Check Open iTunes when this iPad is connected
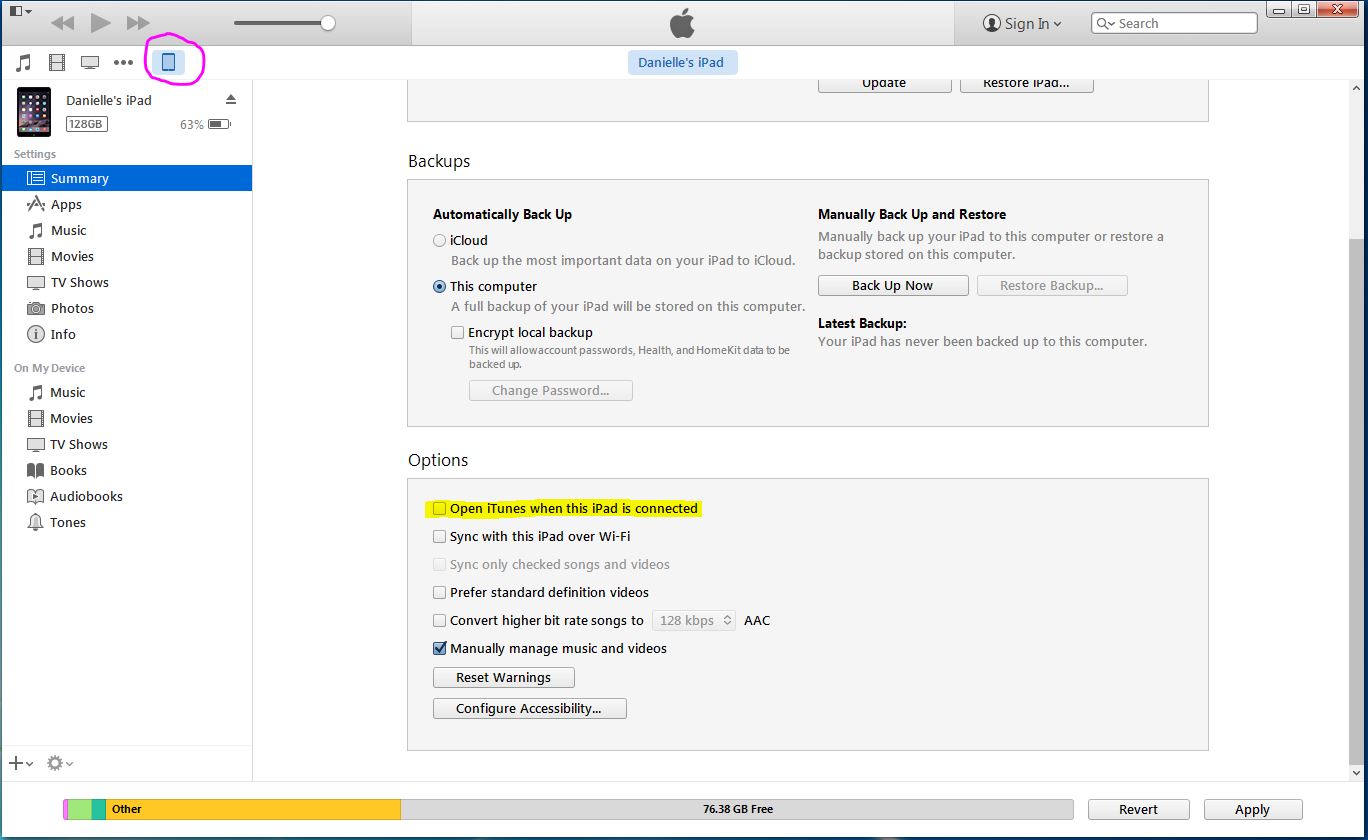This screenshot has height=840, width=1368. pos(439,508)
